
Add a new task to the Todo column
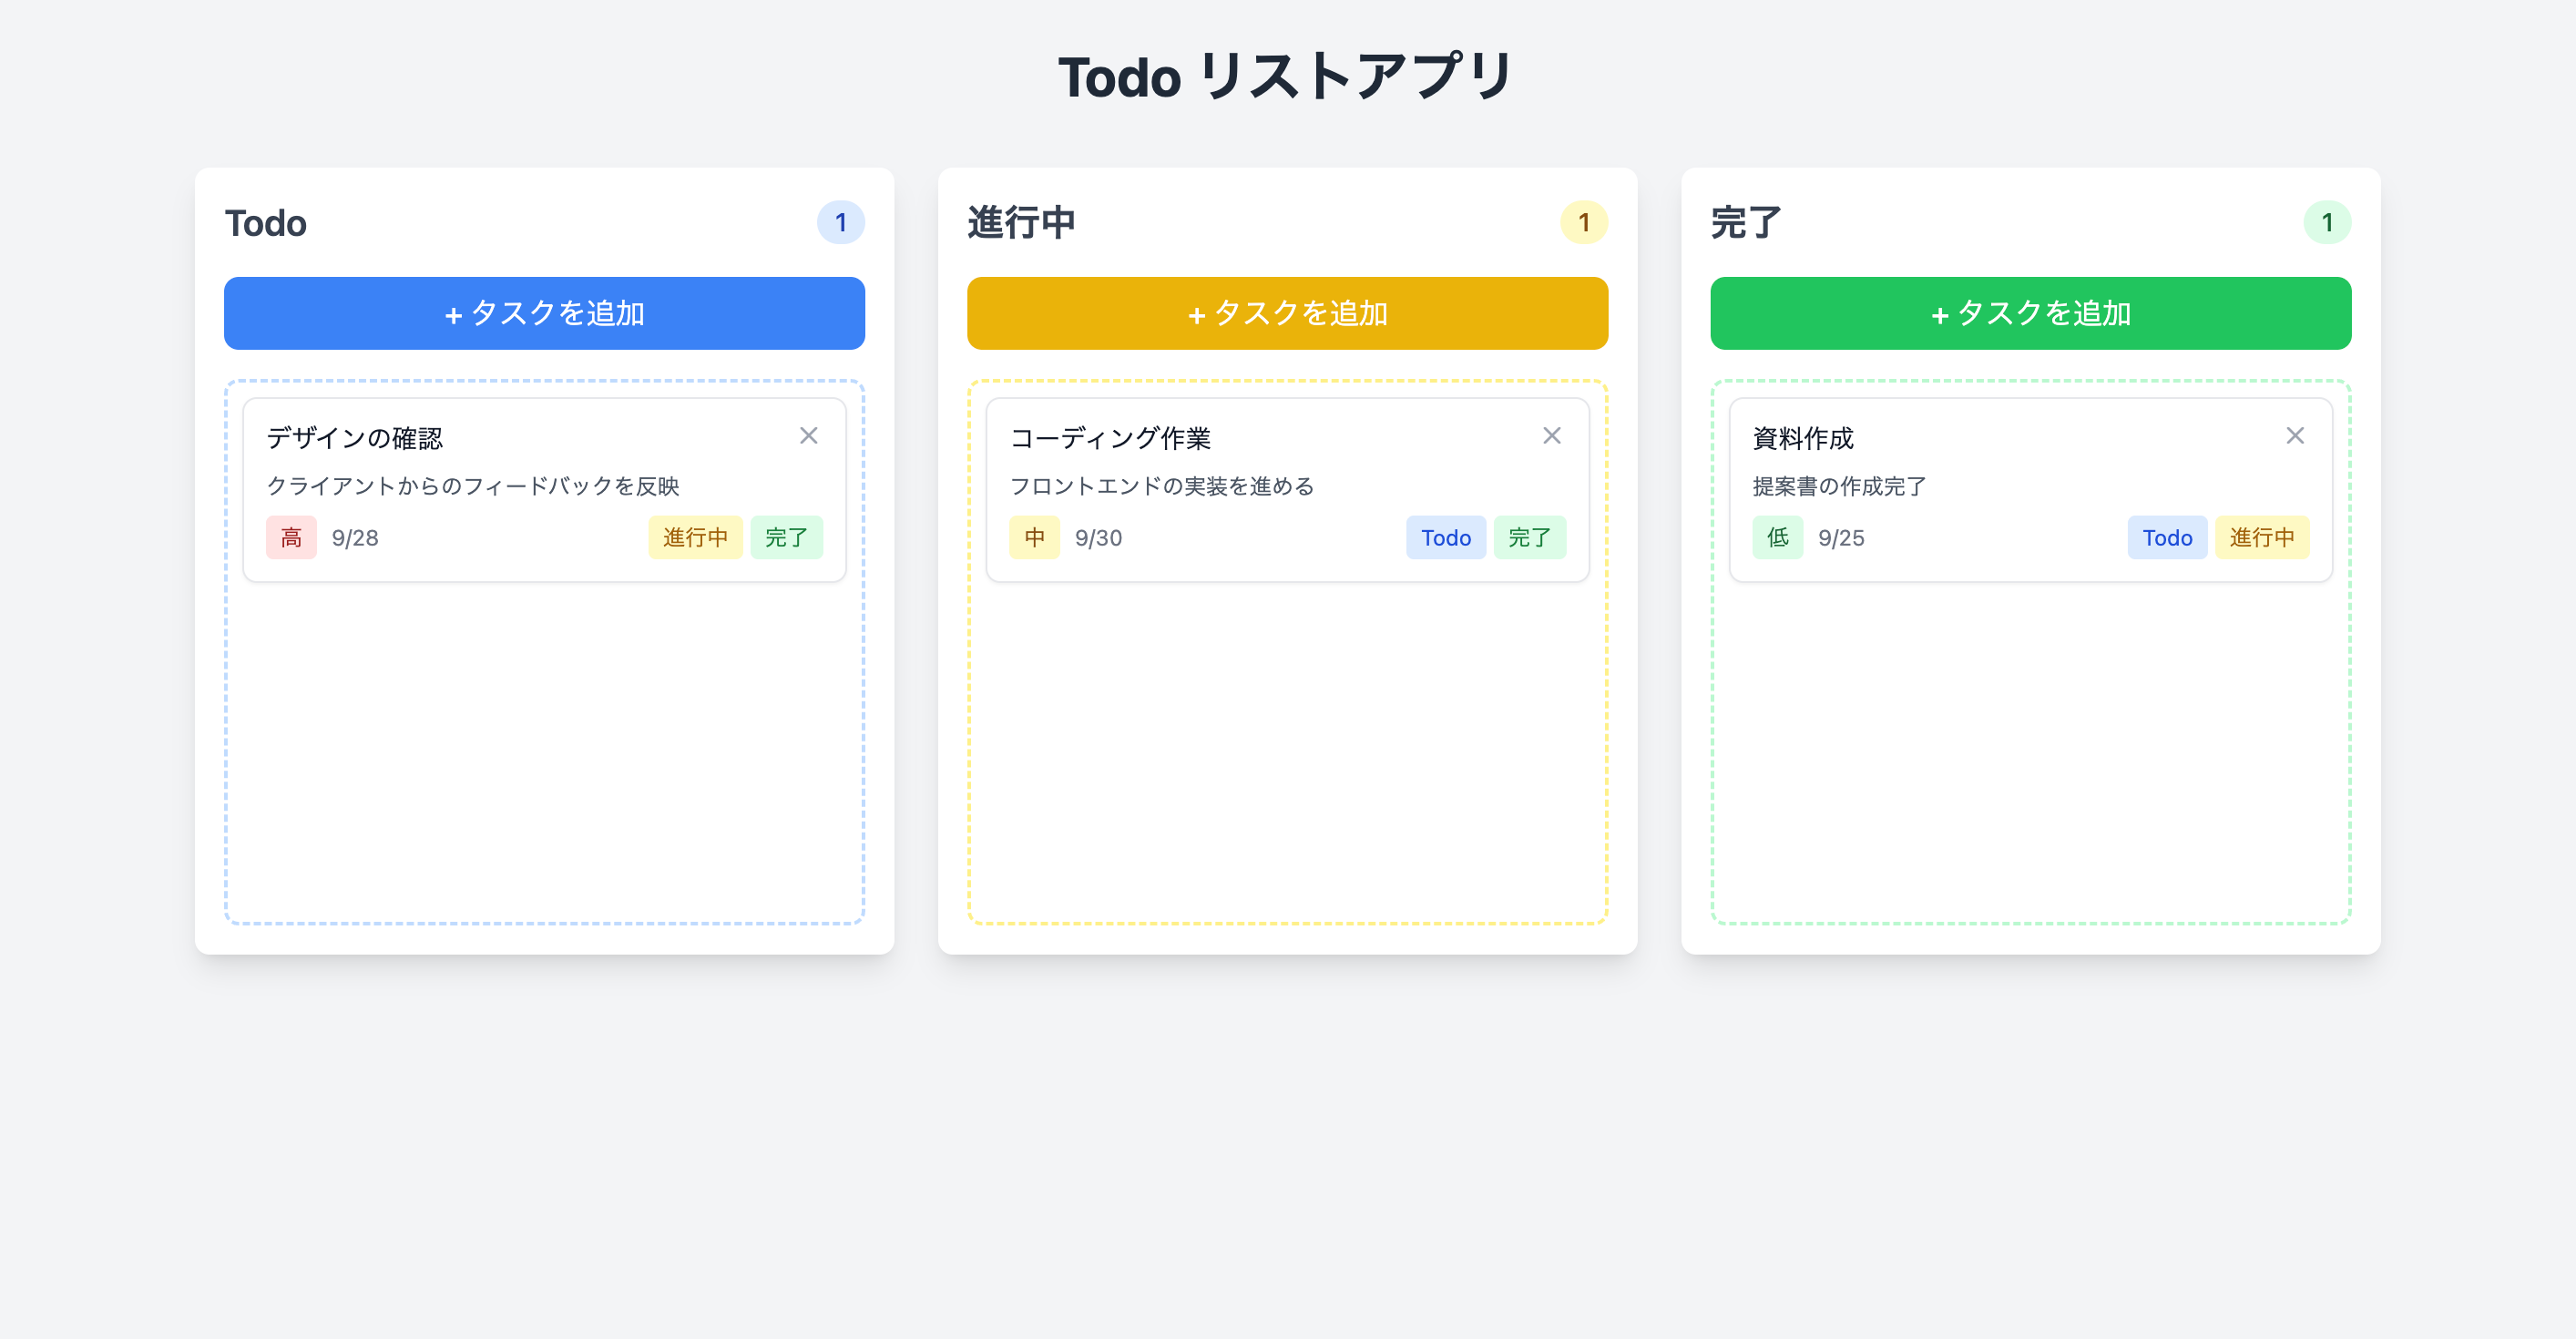[543, 313]
